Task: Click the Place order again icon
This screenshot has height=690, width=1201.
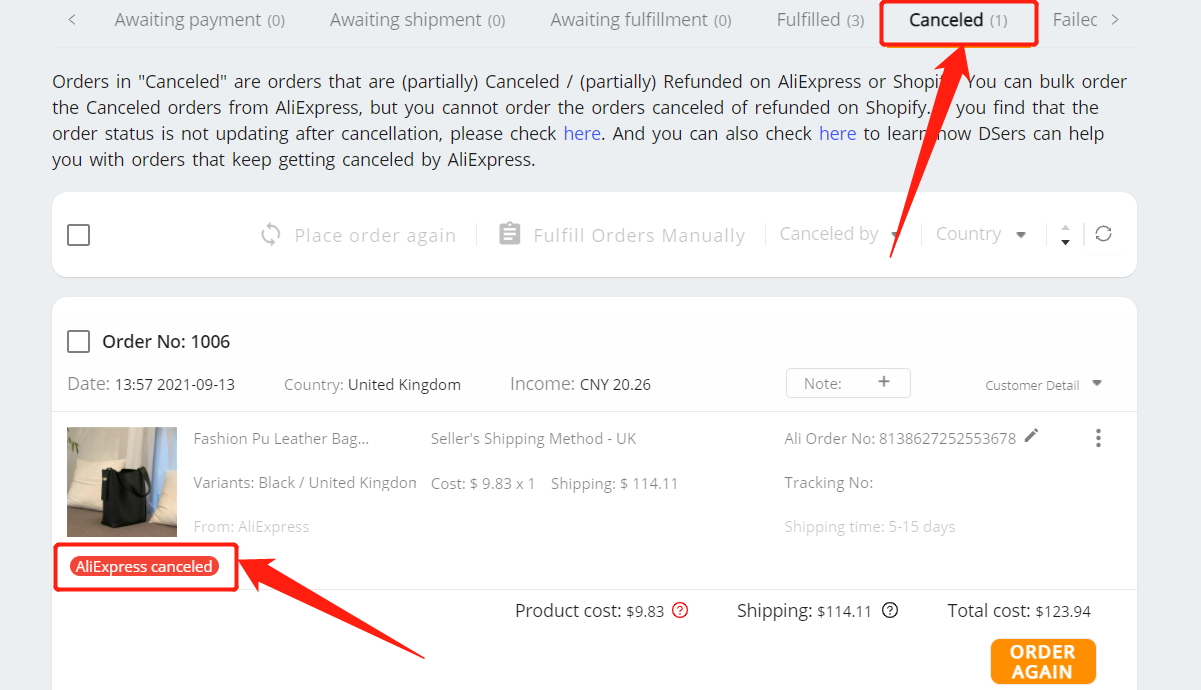Action: (270, 235)
